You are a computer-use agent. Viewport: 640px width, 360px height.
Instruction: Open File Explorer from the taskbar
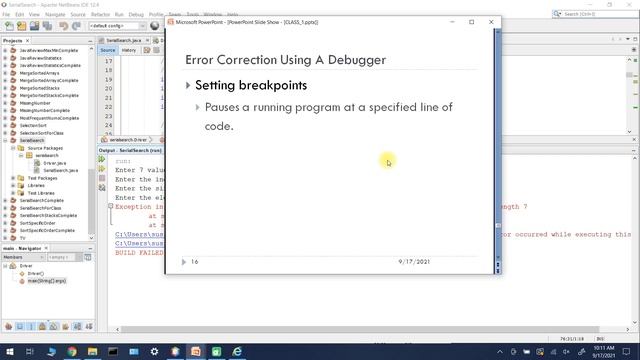93,351
